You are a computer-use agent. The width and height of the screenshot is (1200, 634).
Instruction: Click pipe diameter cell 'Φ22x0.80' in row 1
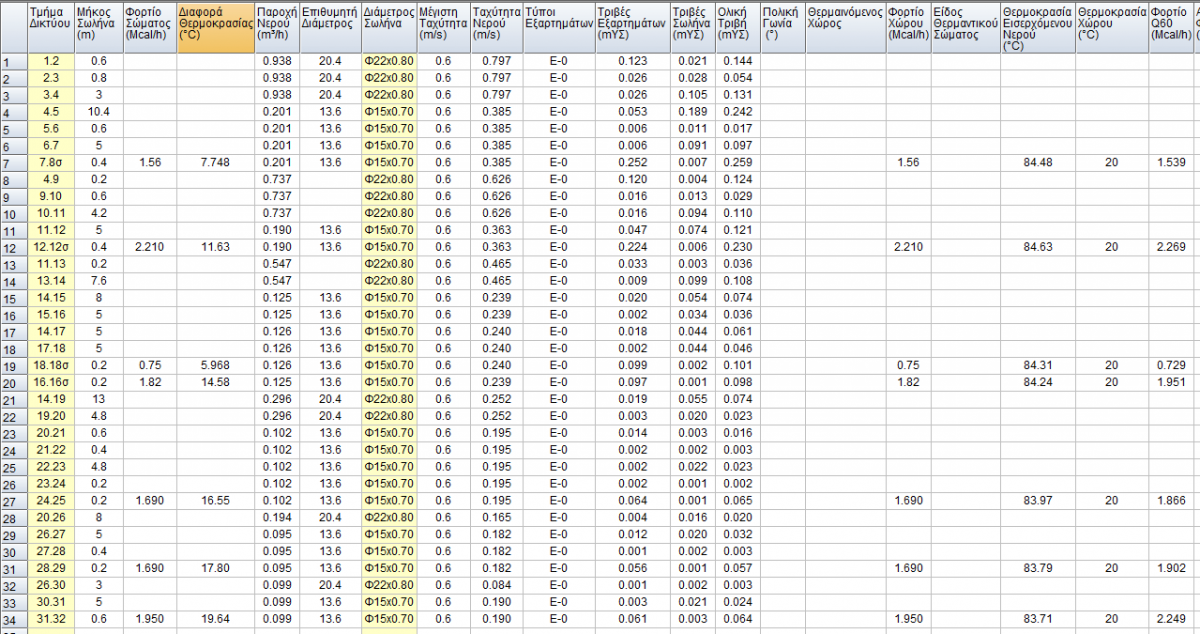coord(389,62)
